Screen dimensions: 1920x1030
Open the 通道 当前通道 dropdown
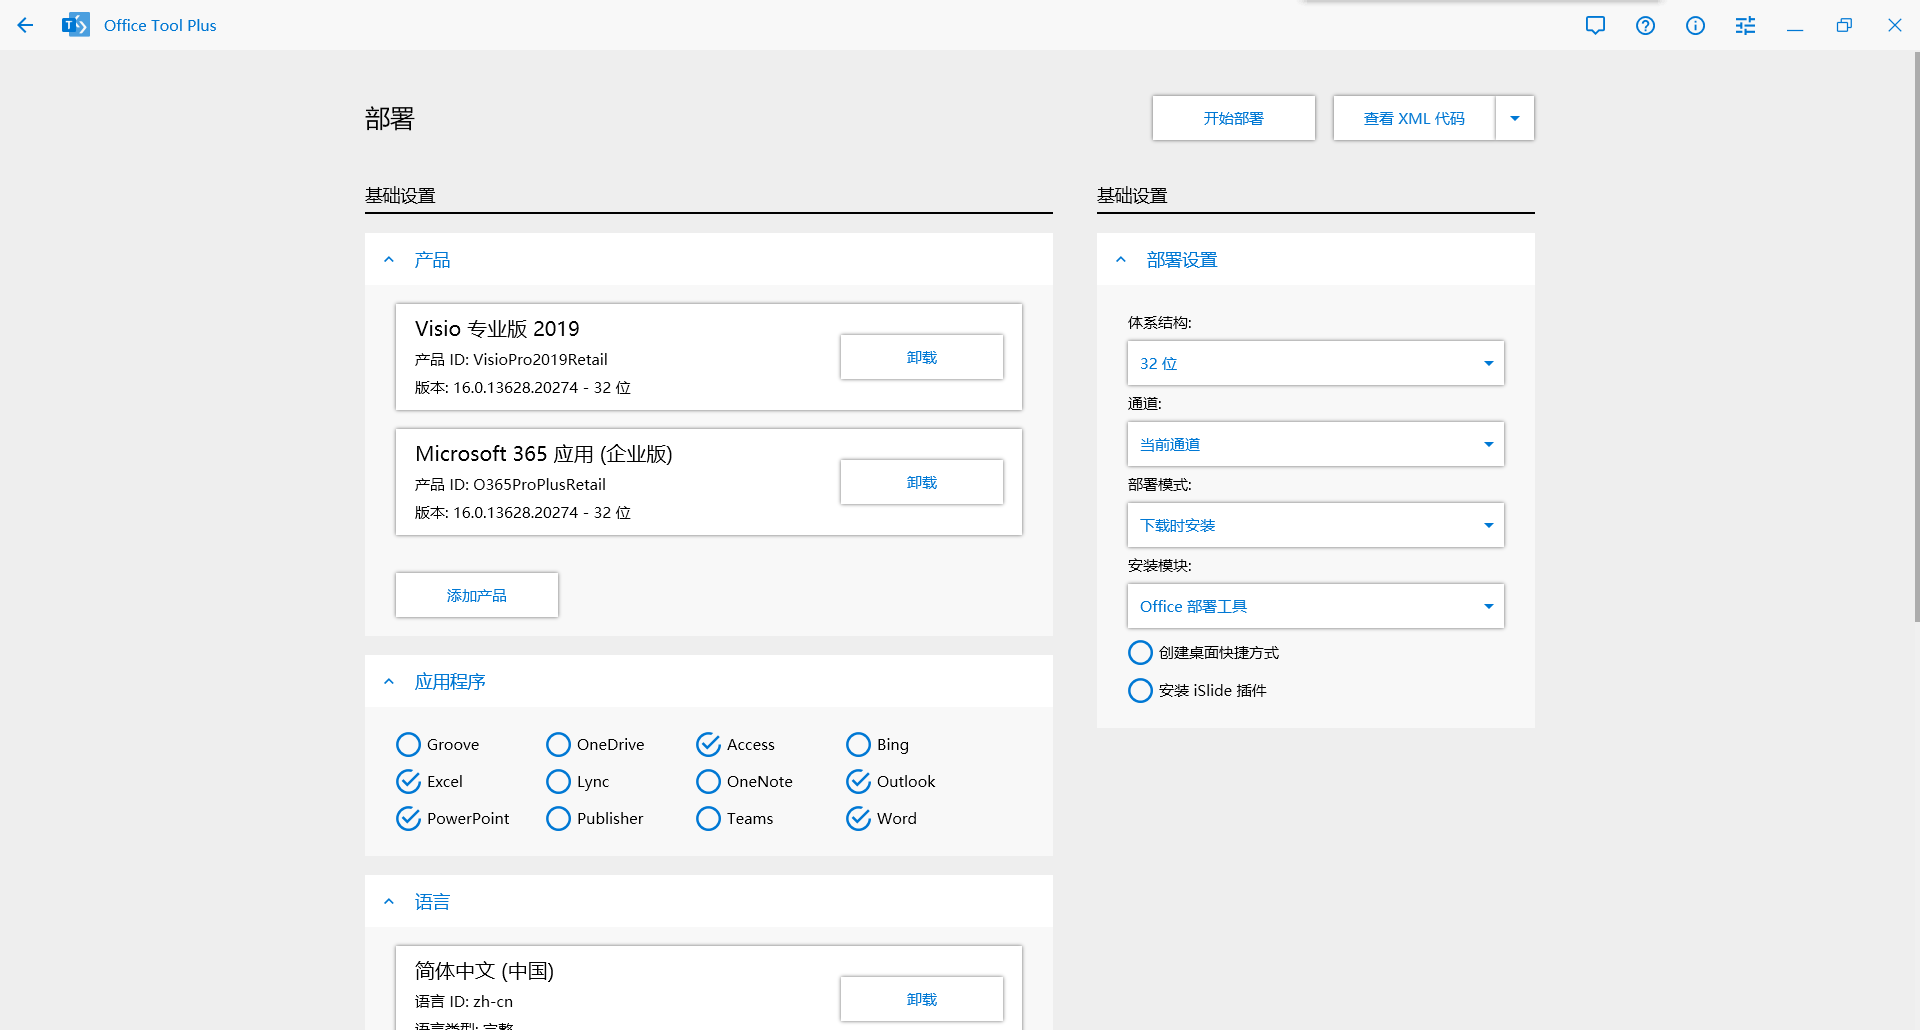tap(1315, 444)
